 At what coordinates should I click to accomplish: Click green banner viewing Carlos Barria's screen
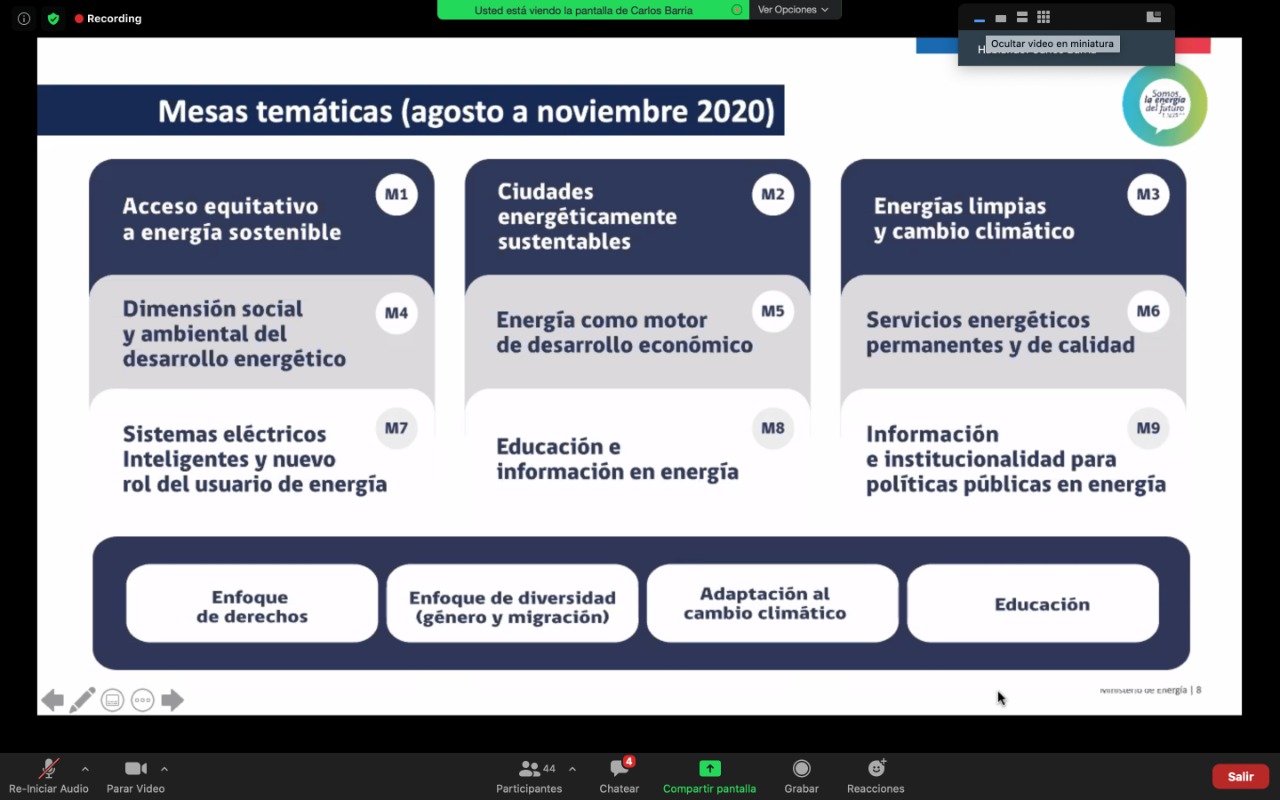(x=593, y=10)
